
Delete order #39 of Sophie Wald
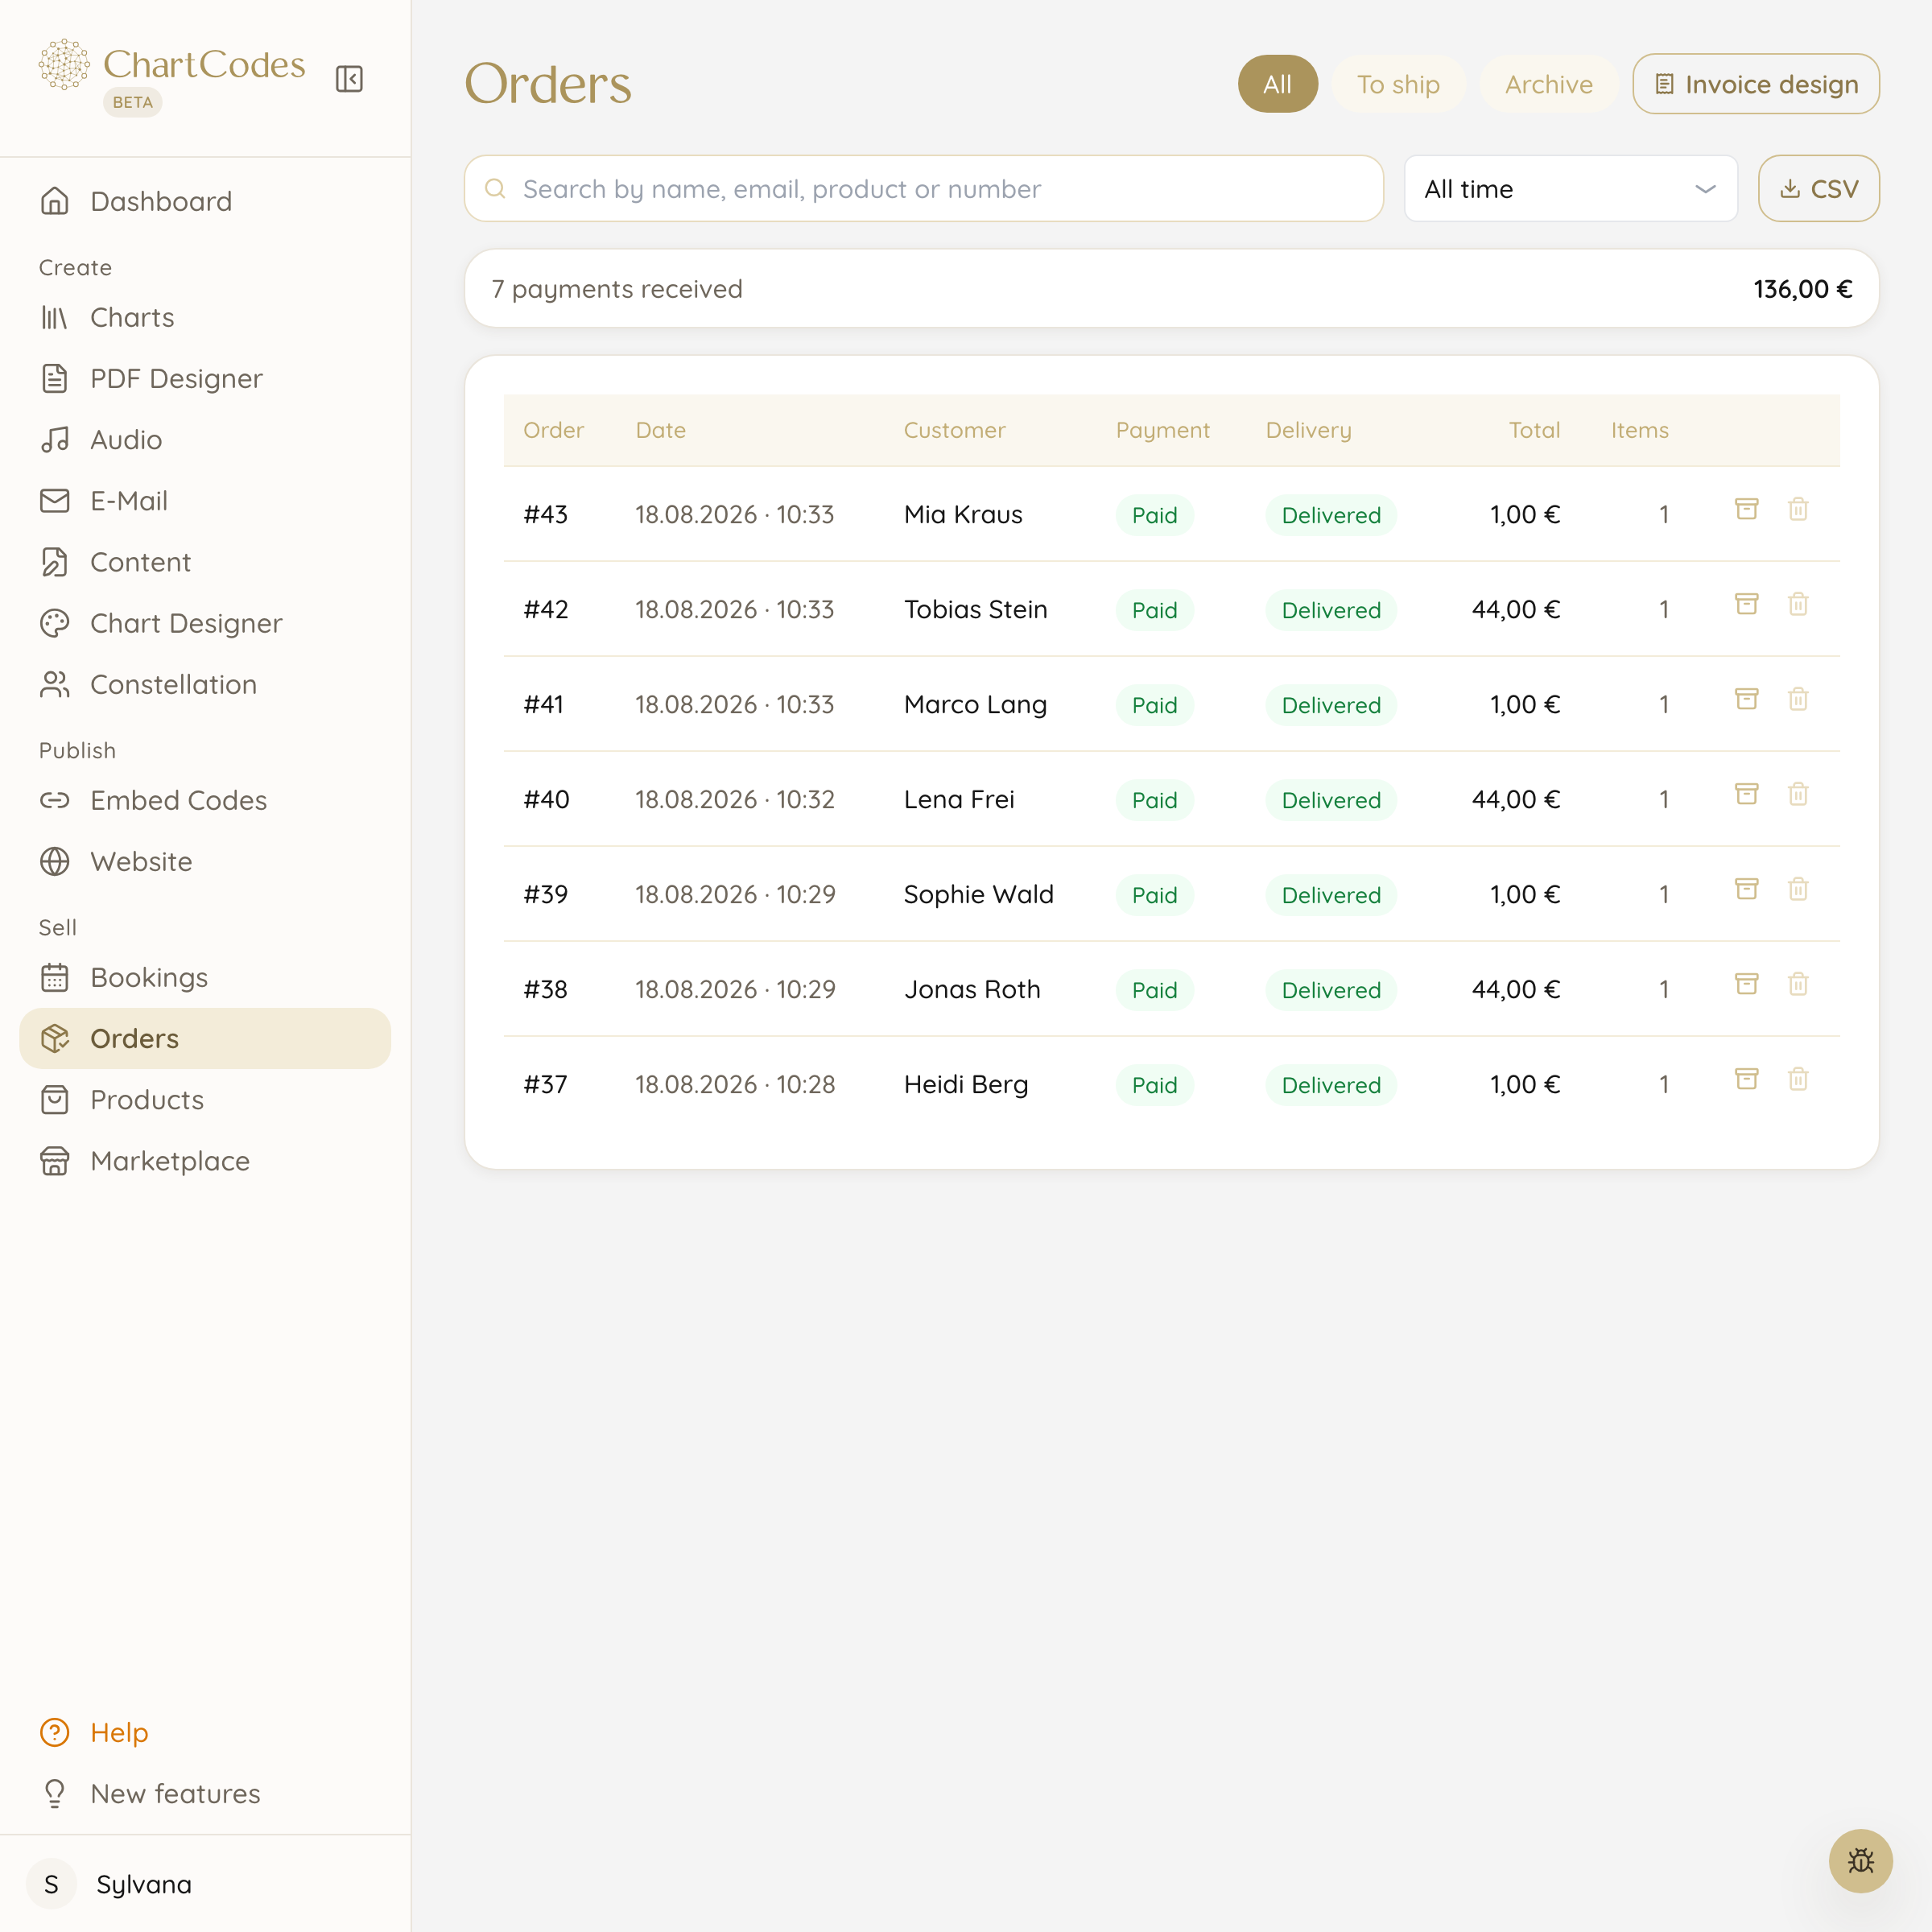pyautogui.click(x=1798, y=889)
